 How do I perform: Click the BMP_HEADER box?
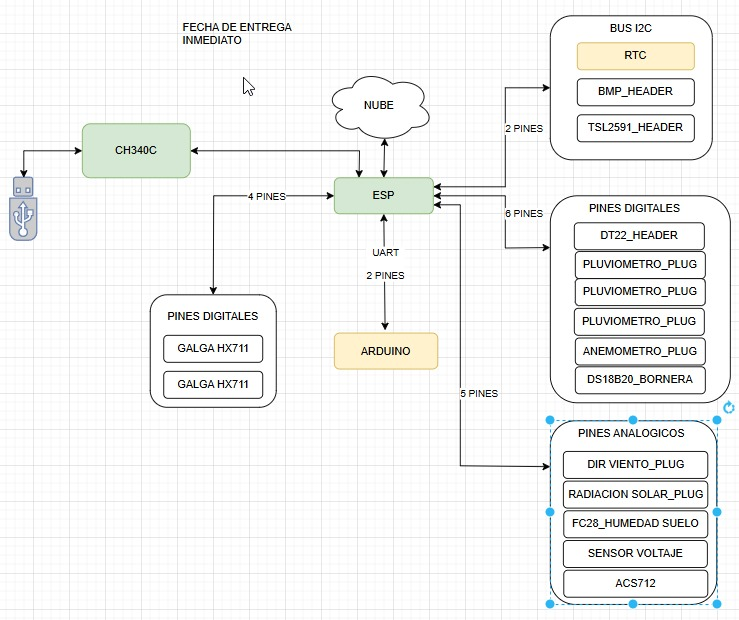tap(635, 91)
